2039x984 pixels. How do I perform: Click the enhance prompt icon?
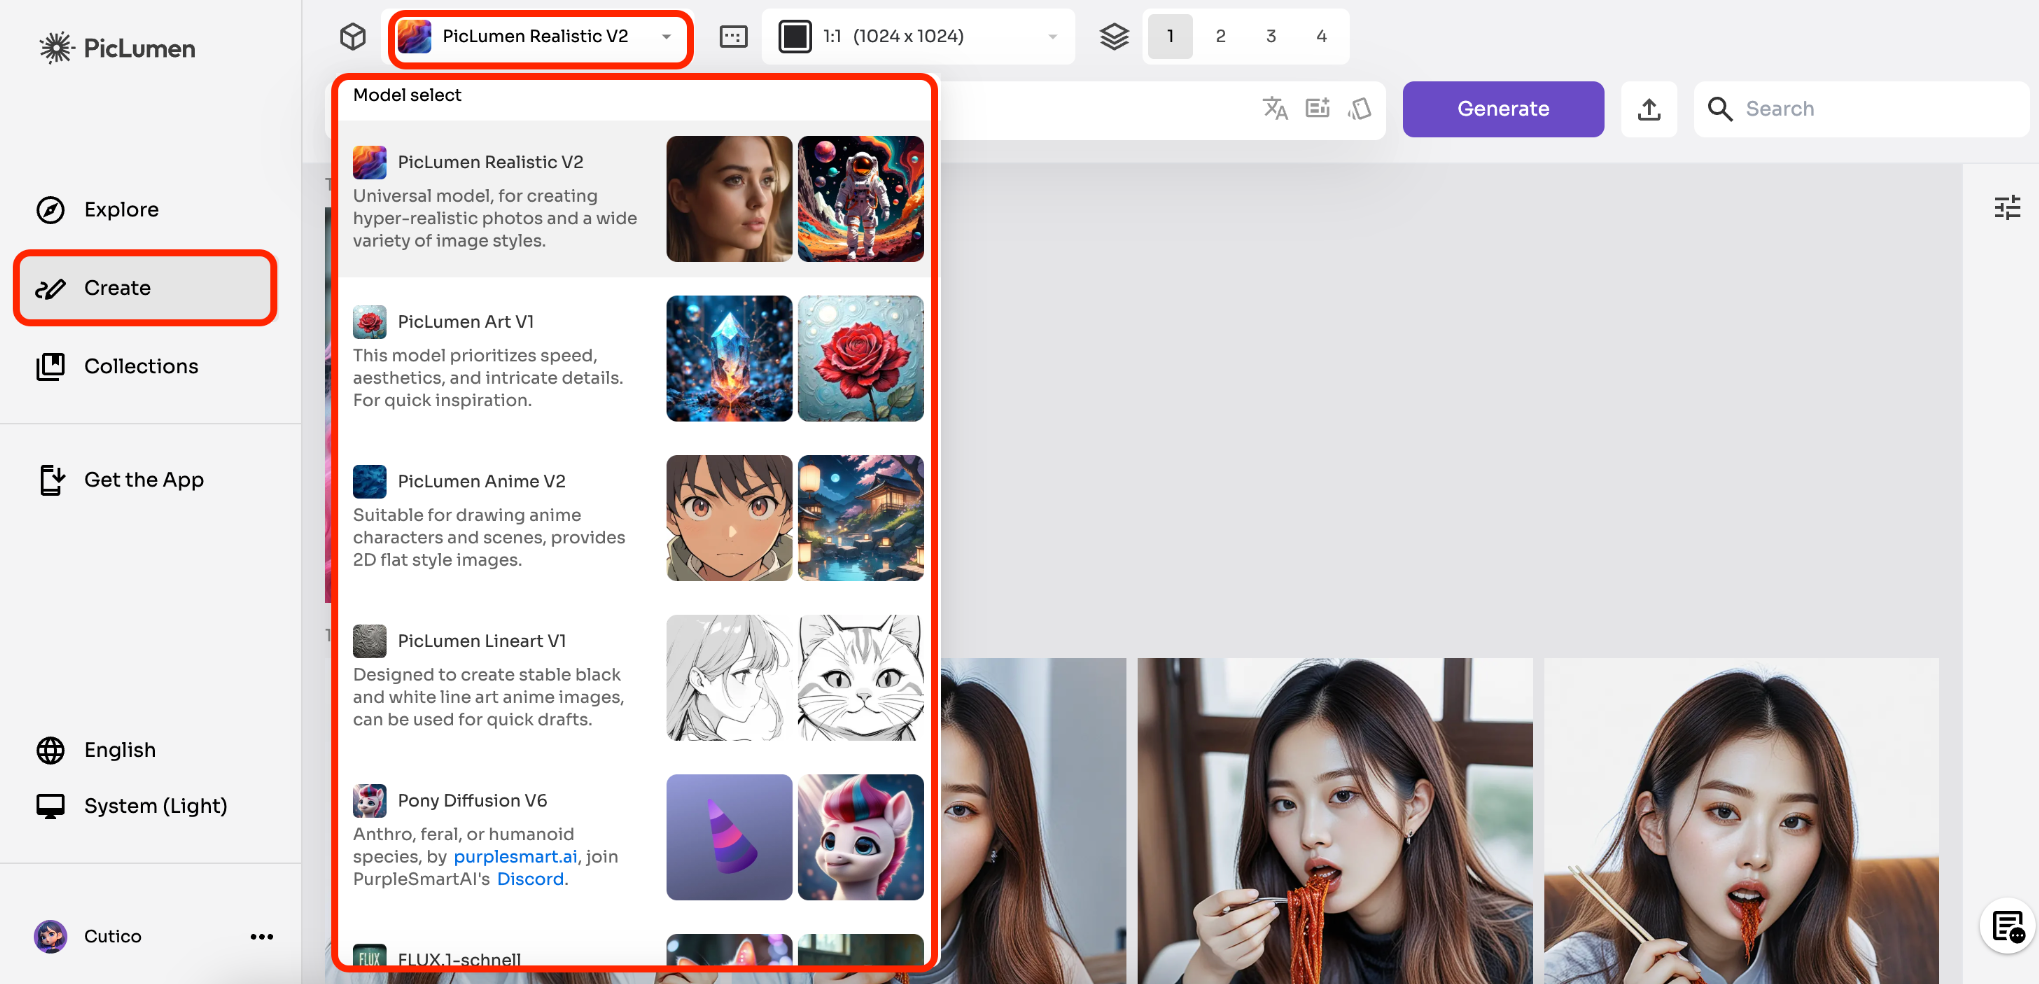pos(1318,108)
